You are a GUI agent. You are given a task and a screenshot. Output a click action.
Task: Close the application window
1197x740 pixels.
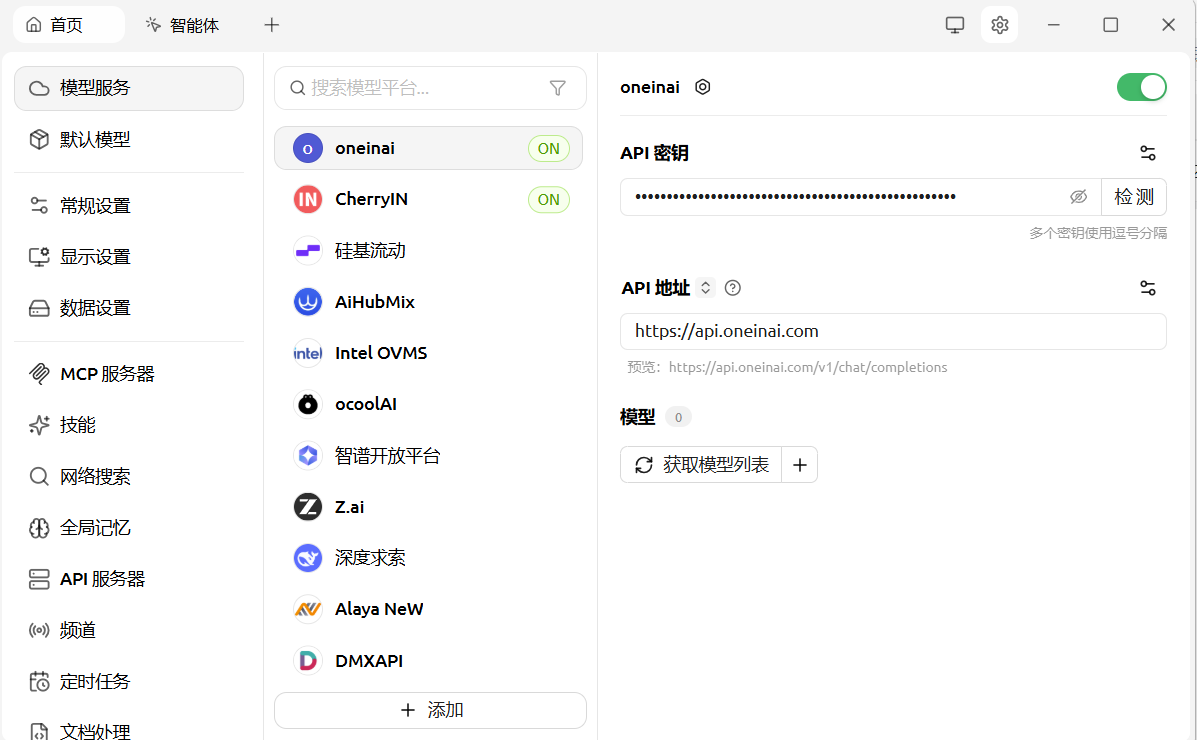(x=1168, y=25)
